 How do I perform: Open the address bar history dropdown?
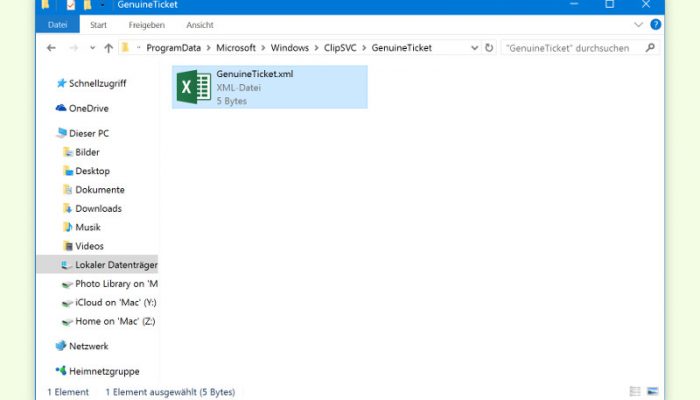point(474,48)
